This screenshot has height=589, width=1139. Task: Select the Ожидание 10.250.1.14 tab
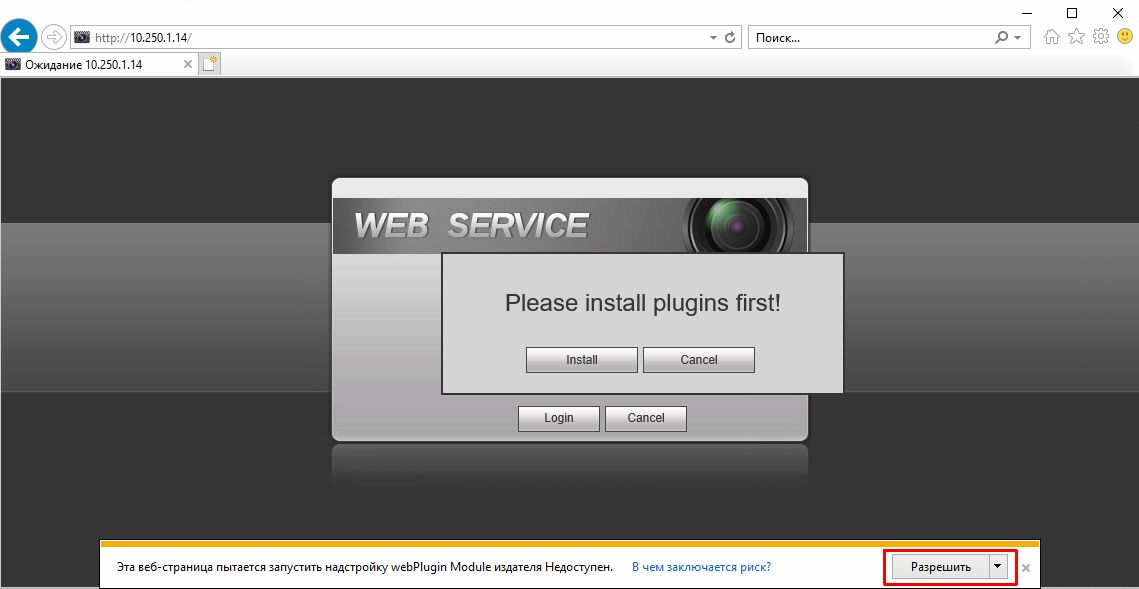[100, 65]
